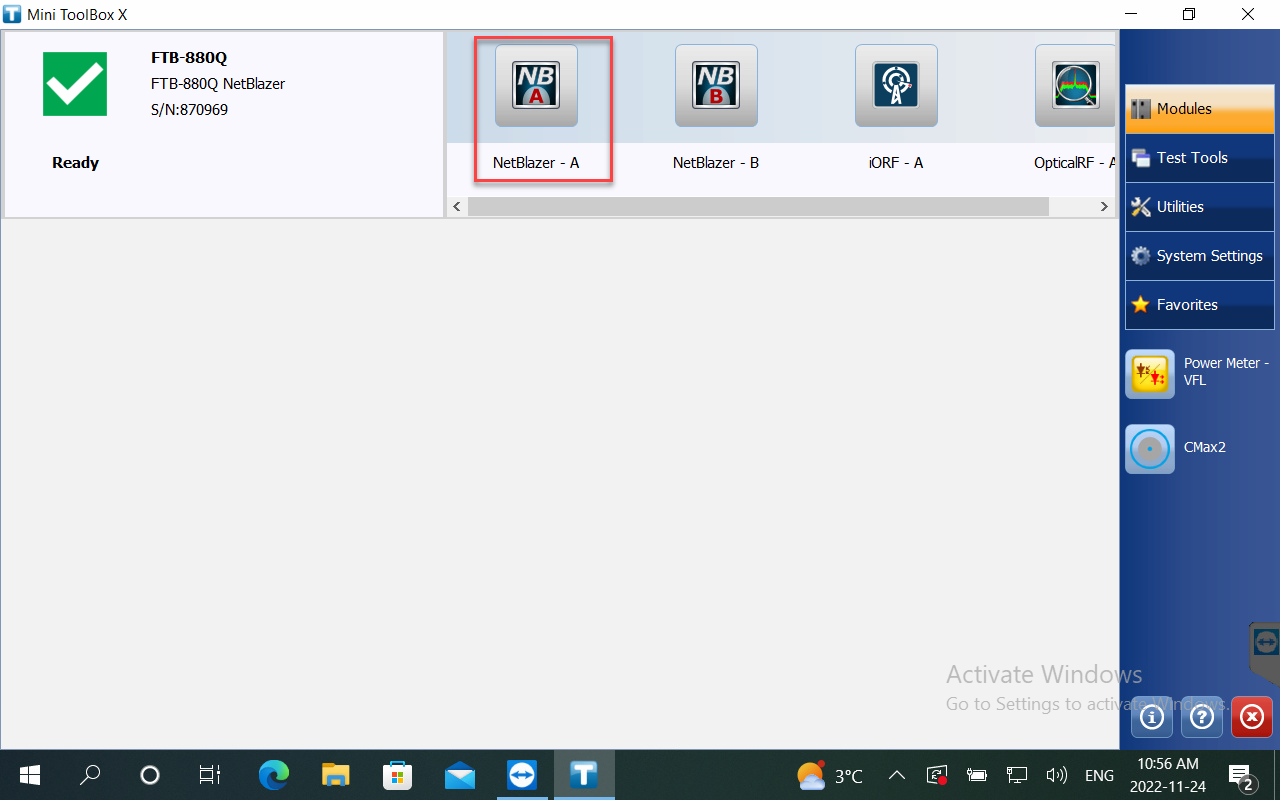Click the FTB-880Q module name text
This screenshot has height=800, width=1280.
[189, 58]
